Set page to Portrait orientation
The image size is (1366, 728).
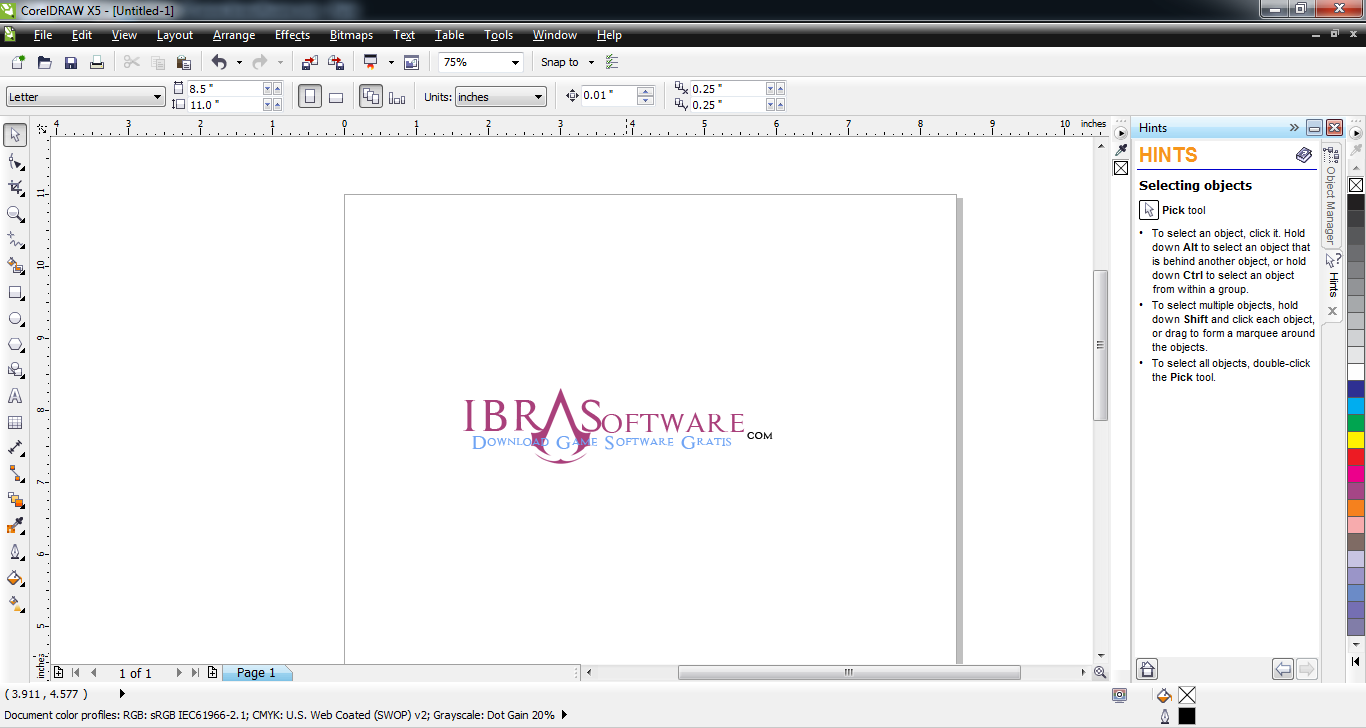click(310, 97)
